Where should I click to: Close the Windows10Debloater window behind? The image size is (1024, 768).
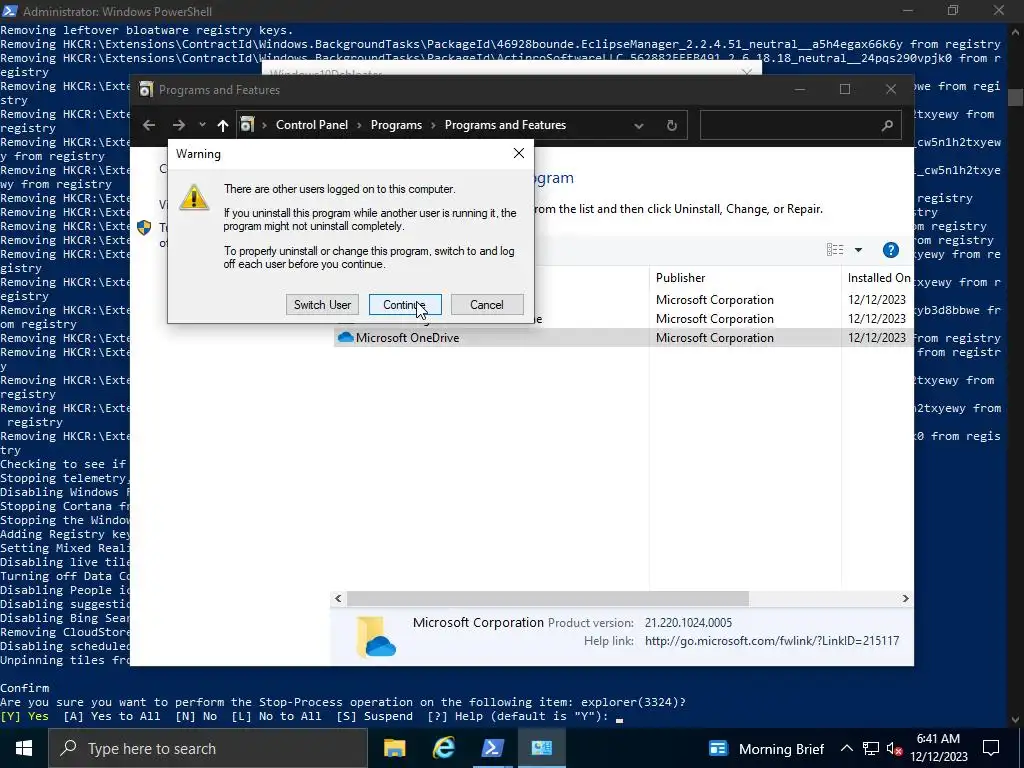click(x=747, y=71)
